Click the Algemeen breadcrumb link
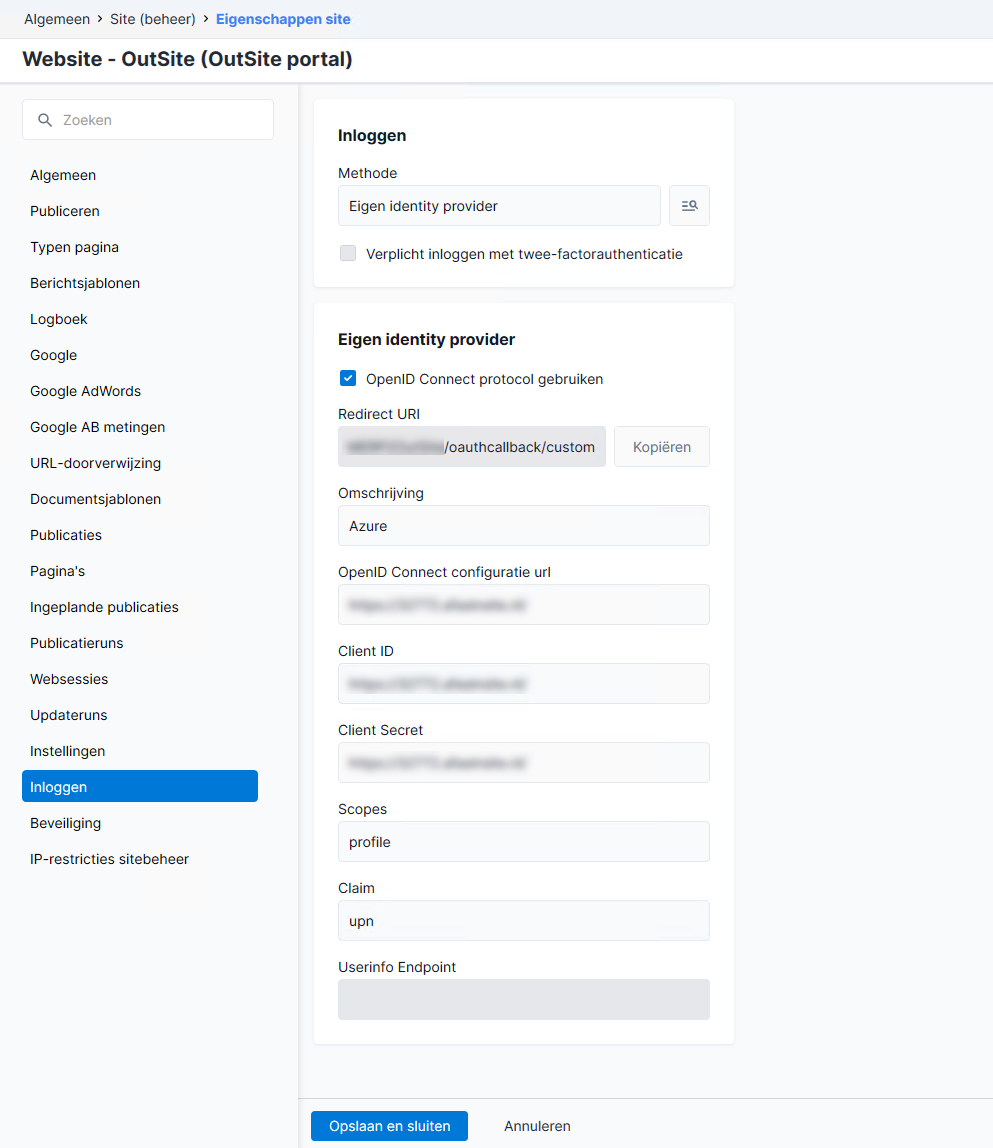 pos(57,19)
